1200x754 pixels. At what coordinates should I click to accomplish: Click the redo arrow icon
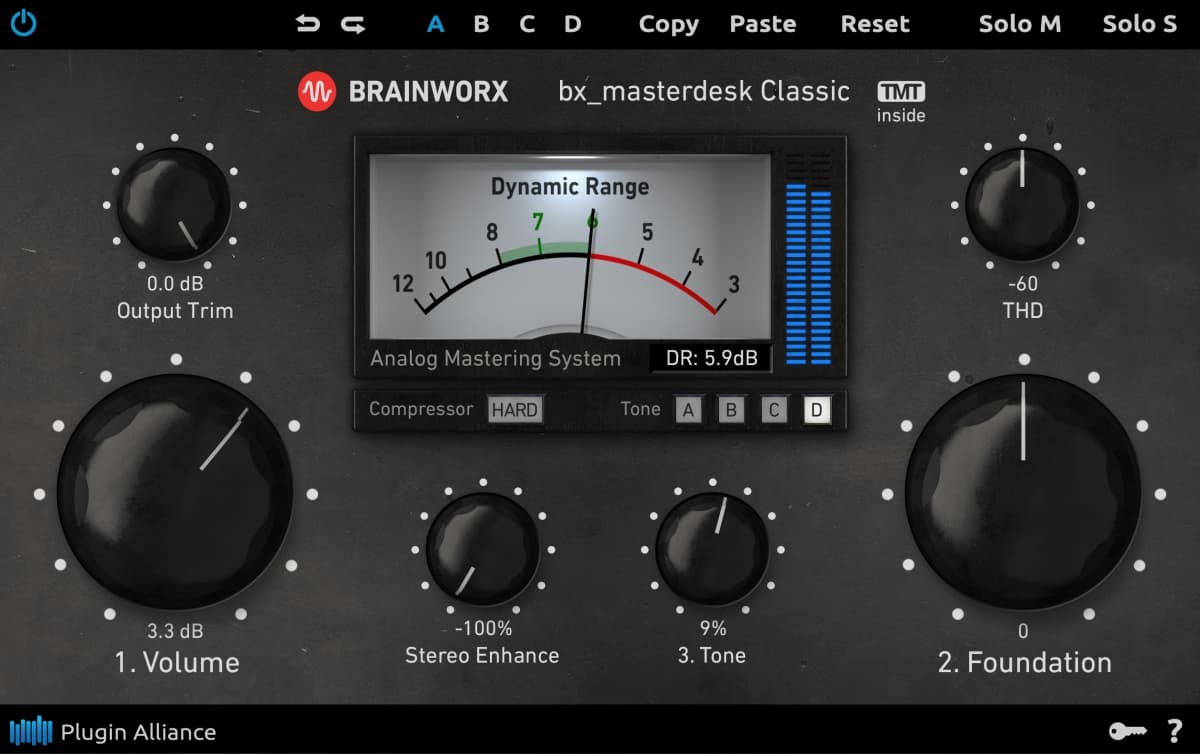pos(353,24)
